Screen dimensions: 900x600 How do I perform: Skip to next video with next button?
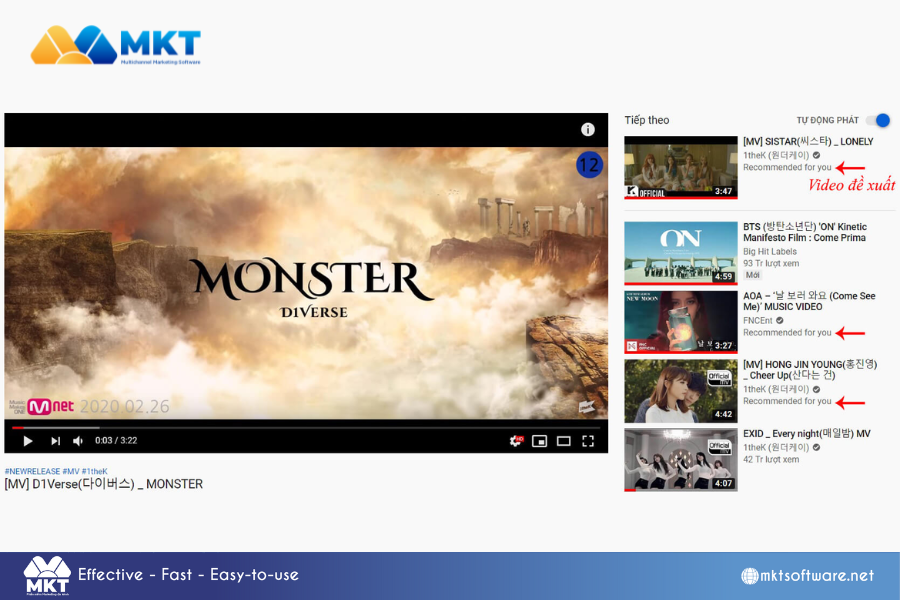point(55,441)
